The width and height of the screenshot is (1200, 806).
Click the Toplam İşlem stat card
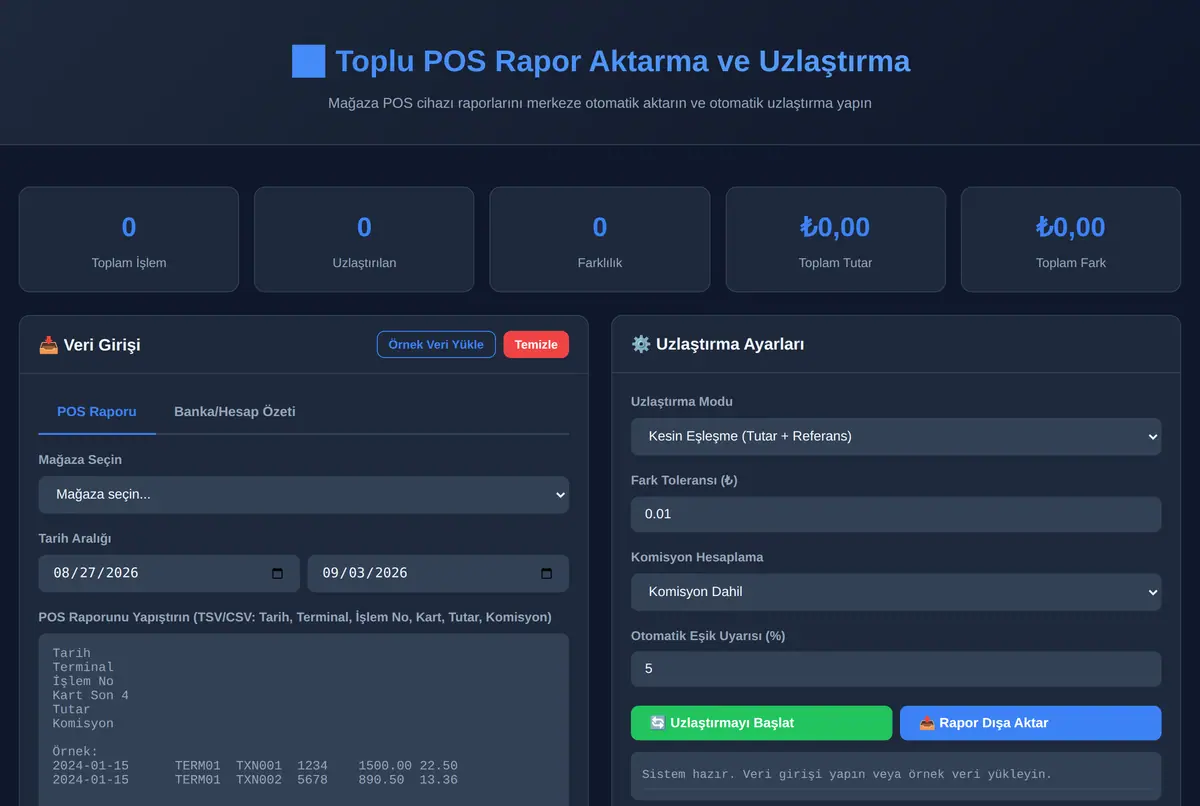coord(129,240)
